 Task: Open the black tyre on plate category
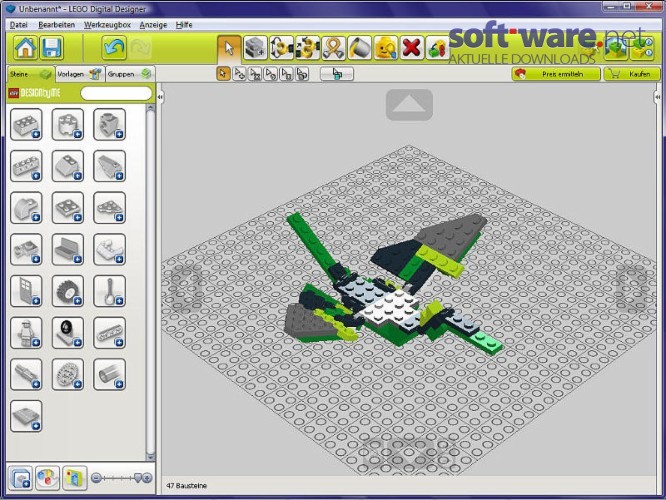pyautogui.click(x=68, y=333)
